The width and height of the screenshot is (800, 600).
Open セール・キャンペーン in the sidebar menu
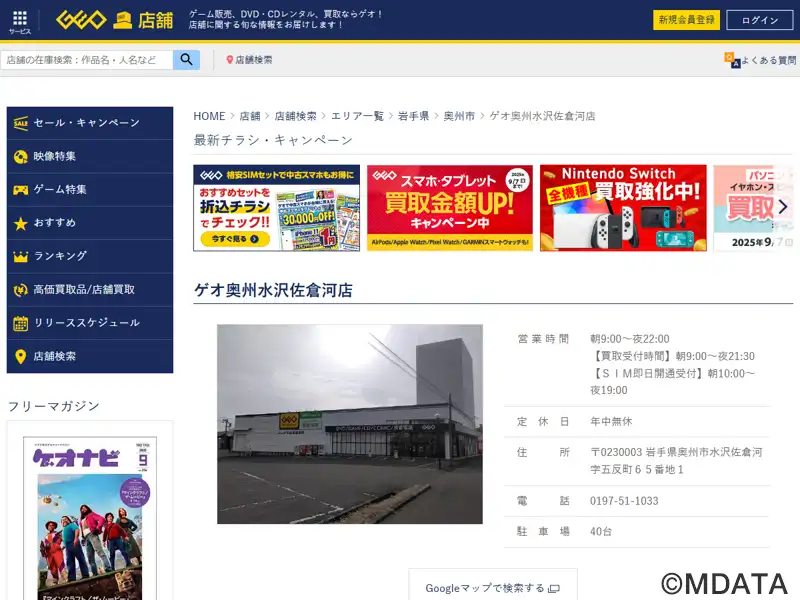click(90, 123)
